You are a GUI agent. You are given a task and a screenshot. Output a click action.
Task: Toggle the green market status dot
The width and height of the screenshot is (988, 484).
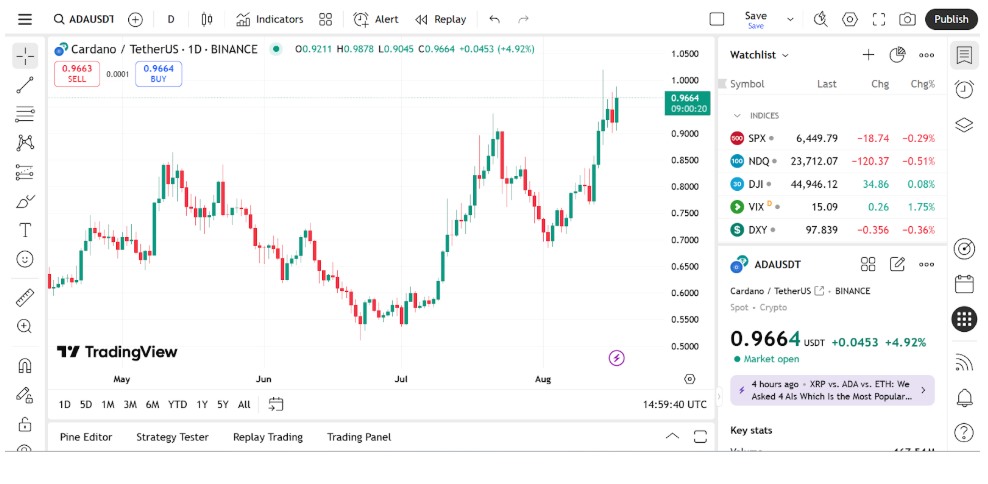(x=275, y=49)
